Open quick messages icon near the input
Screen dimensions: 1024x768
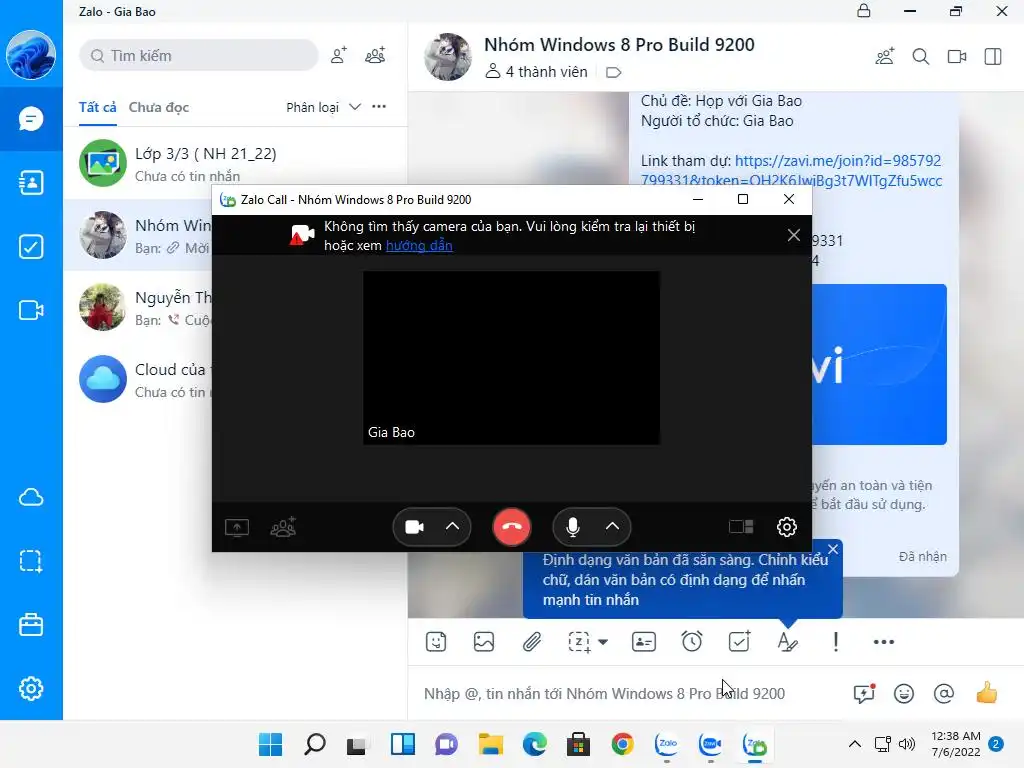coord(864,694)
